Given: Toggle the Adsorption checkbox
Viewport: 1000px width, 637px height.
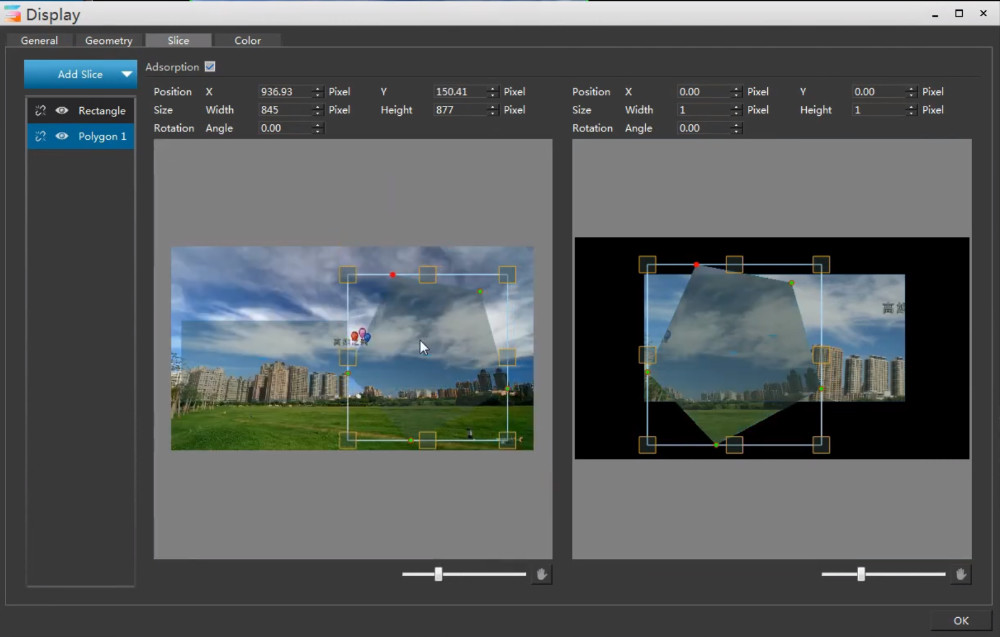Looking at the screenshot, I should (209, 67).
